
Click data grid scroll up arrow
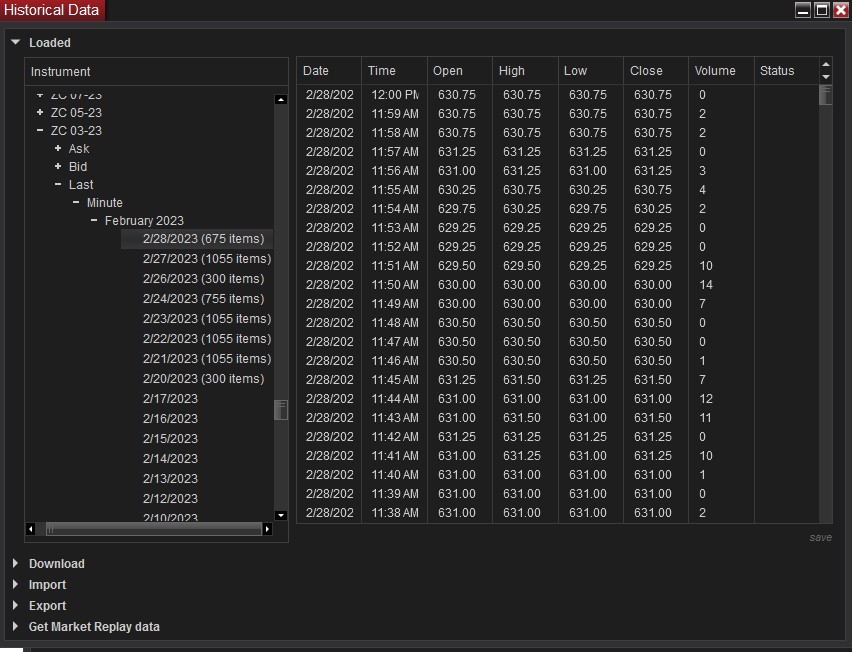tap(826, 64)
